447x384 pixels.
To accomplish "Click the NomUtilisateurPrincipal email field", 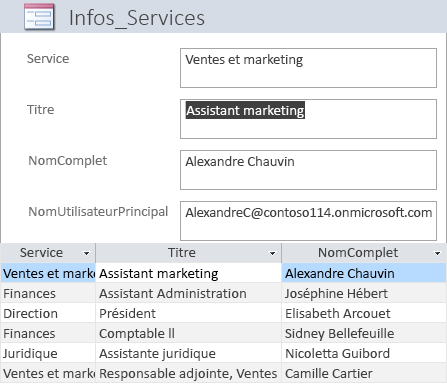I will (x=308, y=221).
